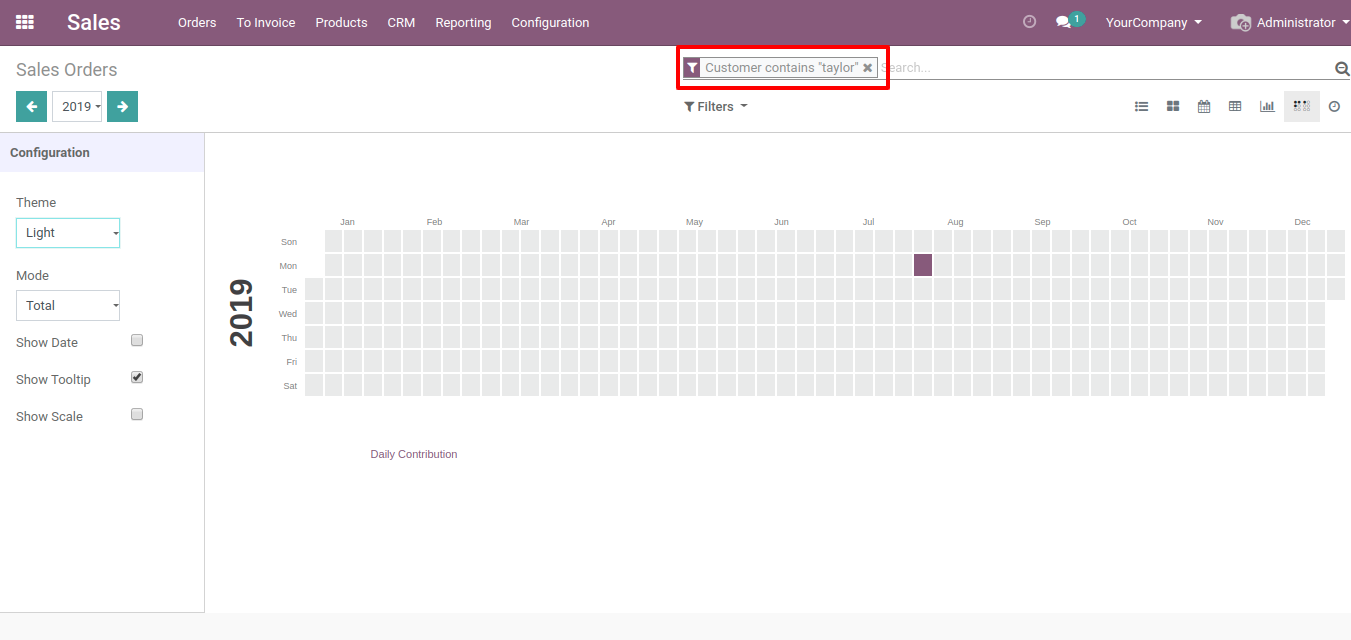Switch to list view
The height and width of the screenshot is (640, 1351).
1141,107
